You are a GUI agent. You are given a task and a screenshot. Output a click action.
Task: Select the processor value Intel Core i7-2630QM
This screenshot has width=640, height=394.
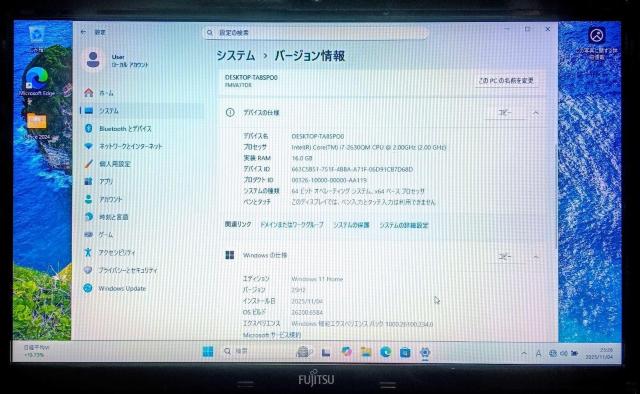tap(369, 147)
